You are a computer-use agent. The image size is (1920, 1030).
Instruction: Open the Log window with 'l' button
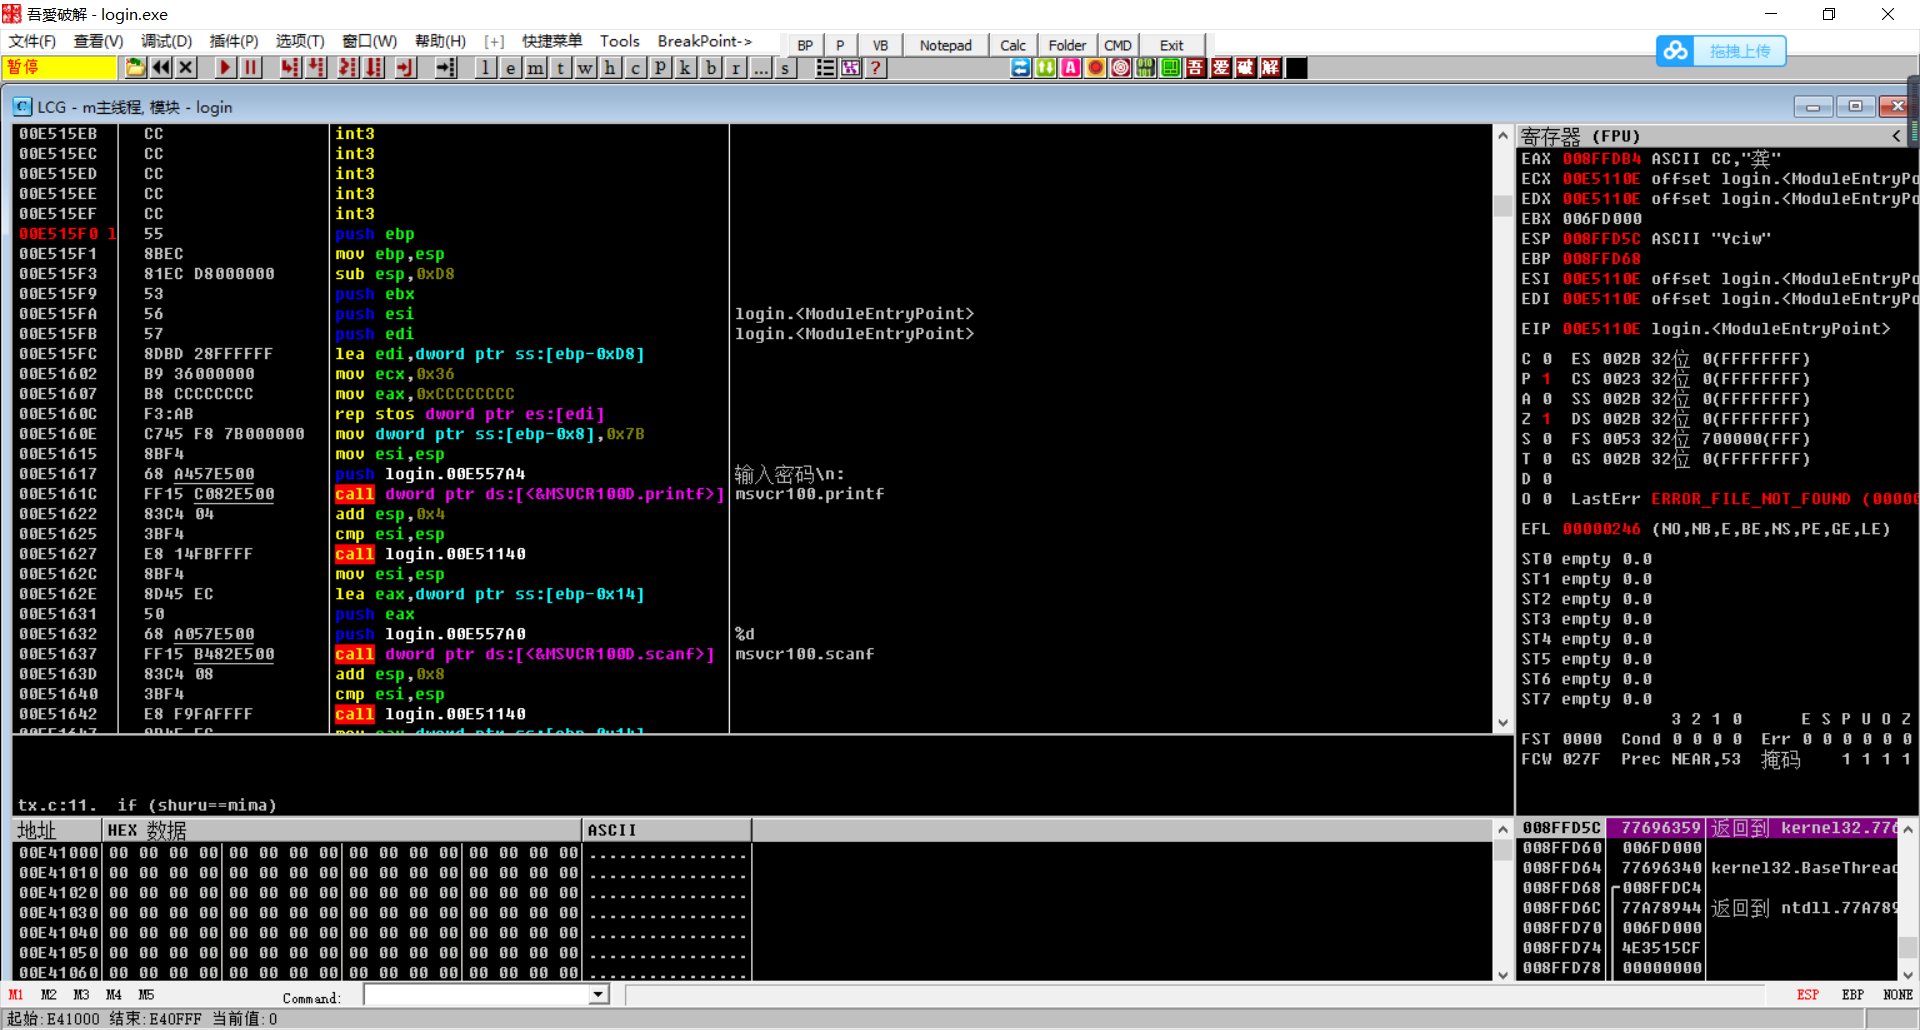tap(485, 68)
